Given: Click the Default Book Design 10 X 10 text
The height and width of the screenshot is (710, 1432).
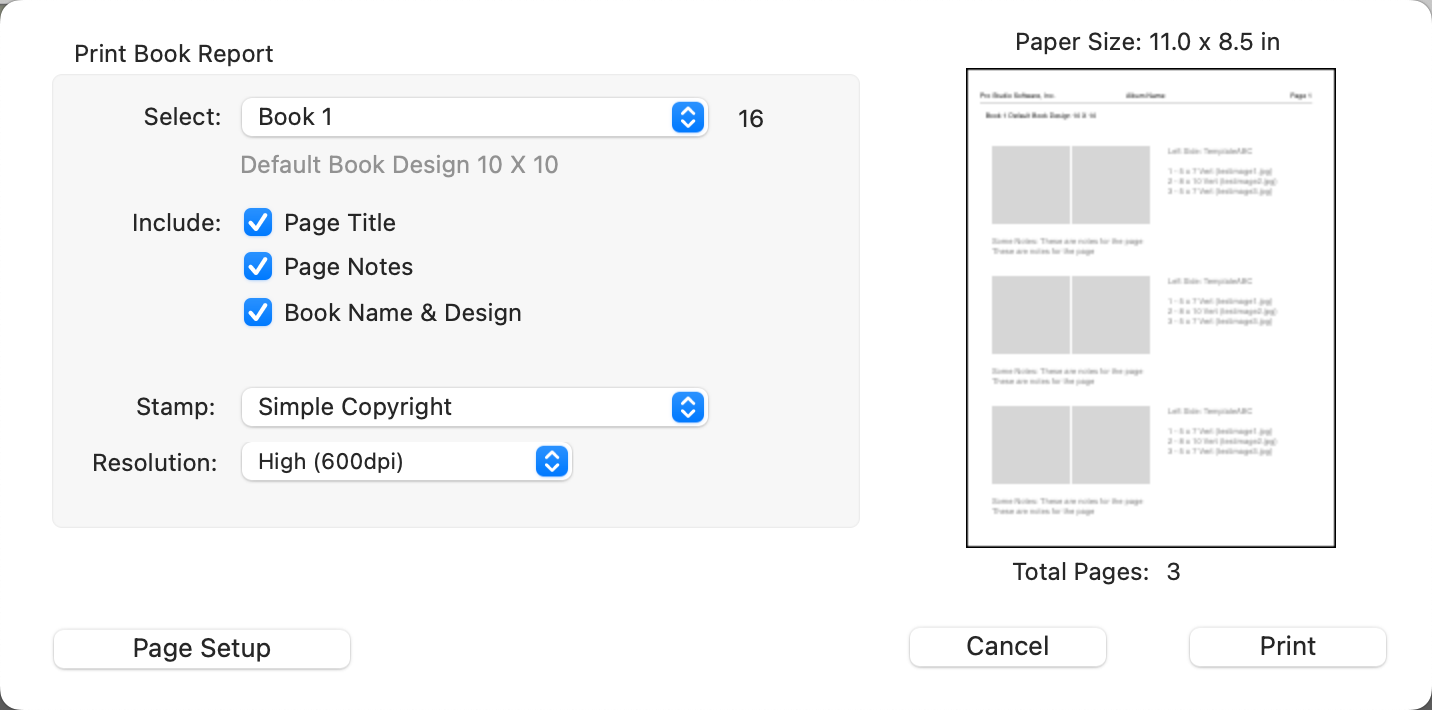Looking at the screenshot, I should point(399,165).
